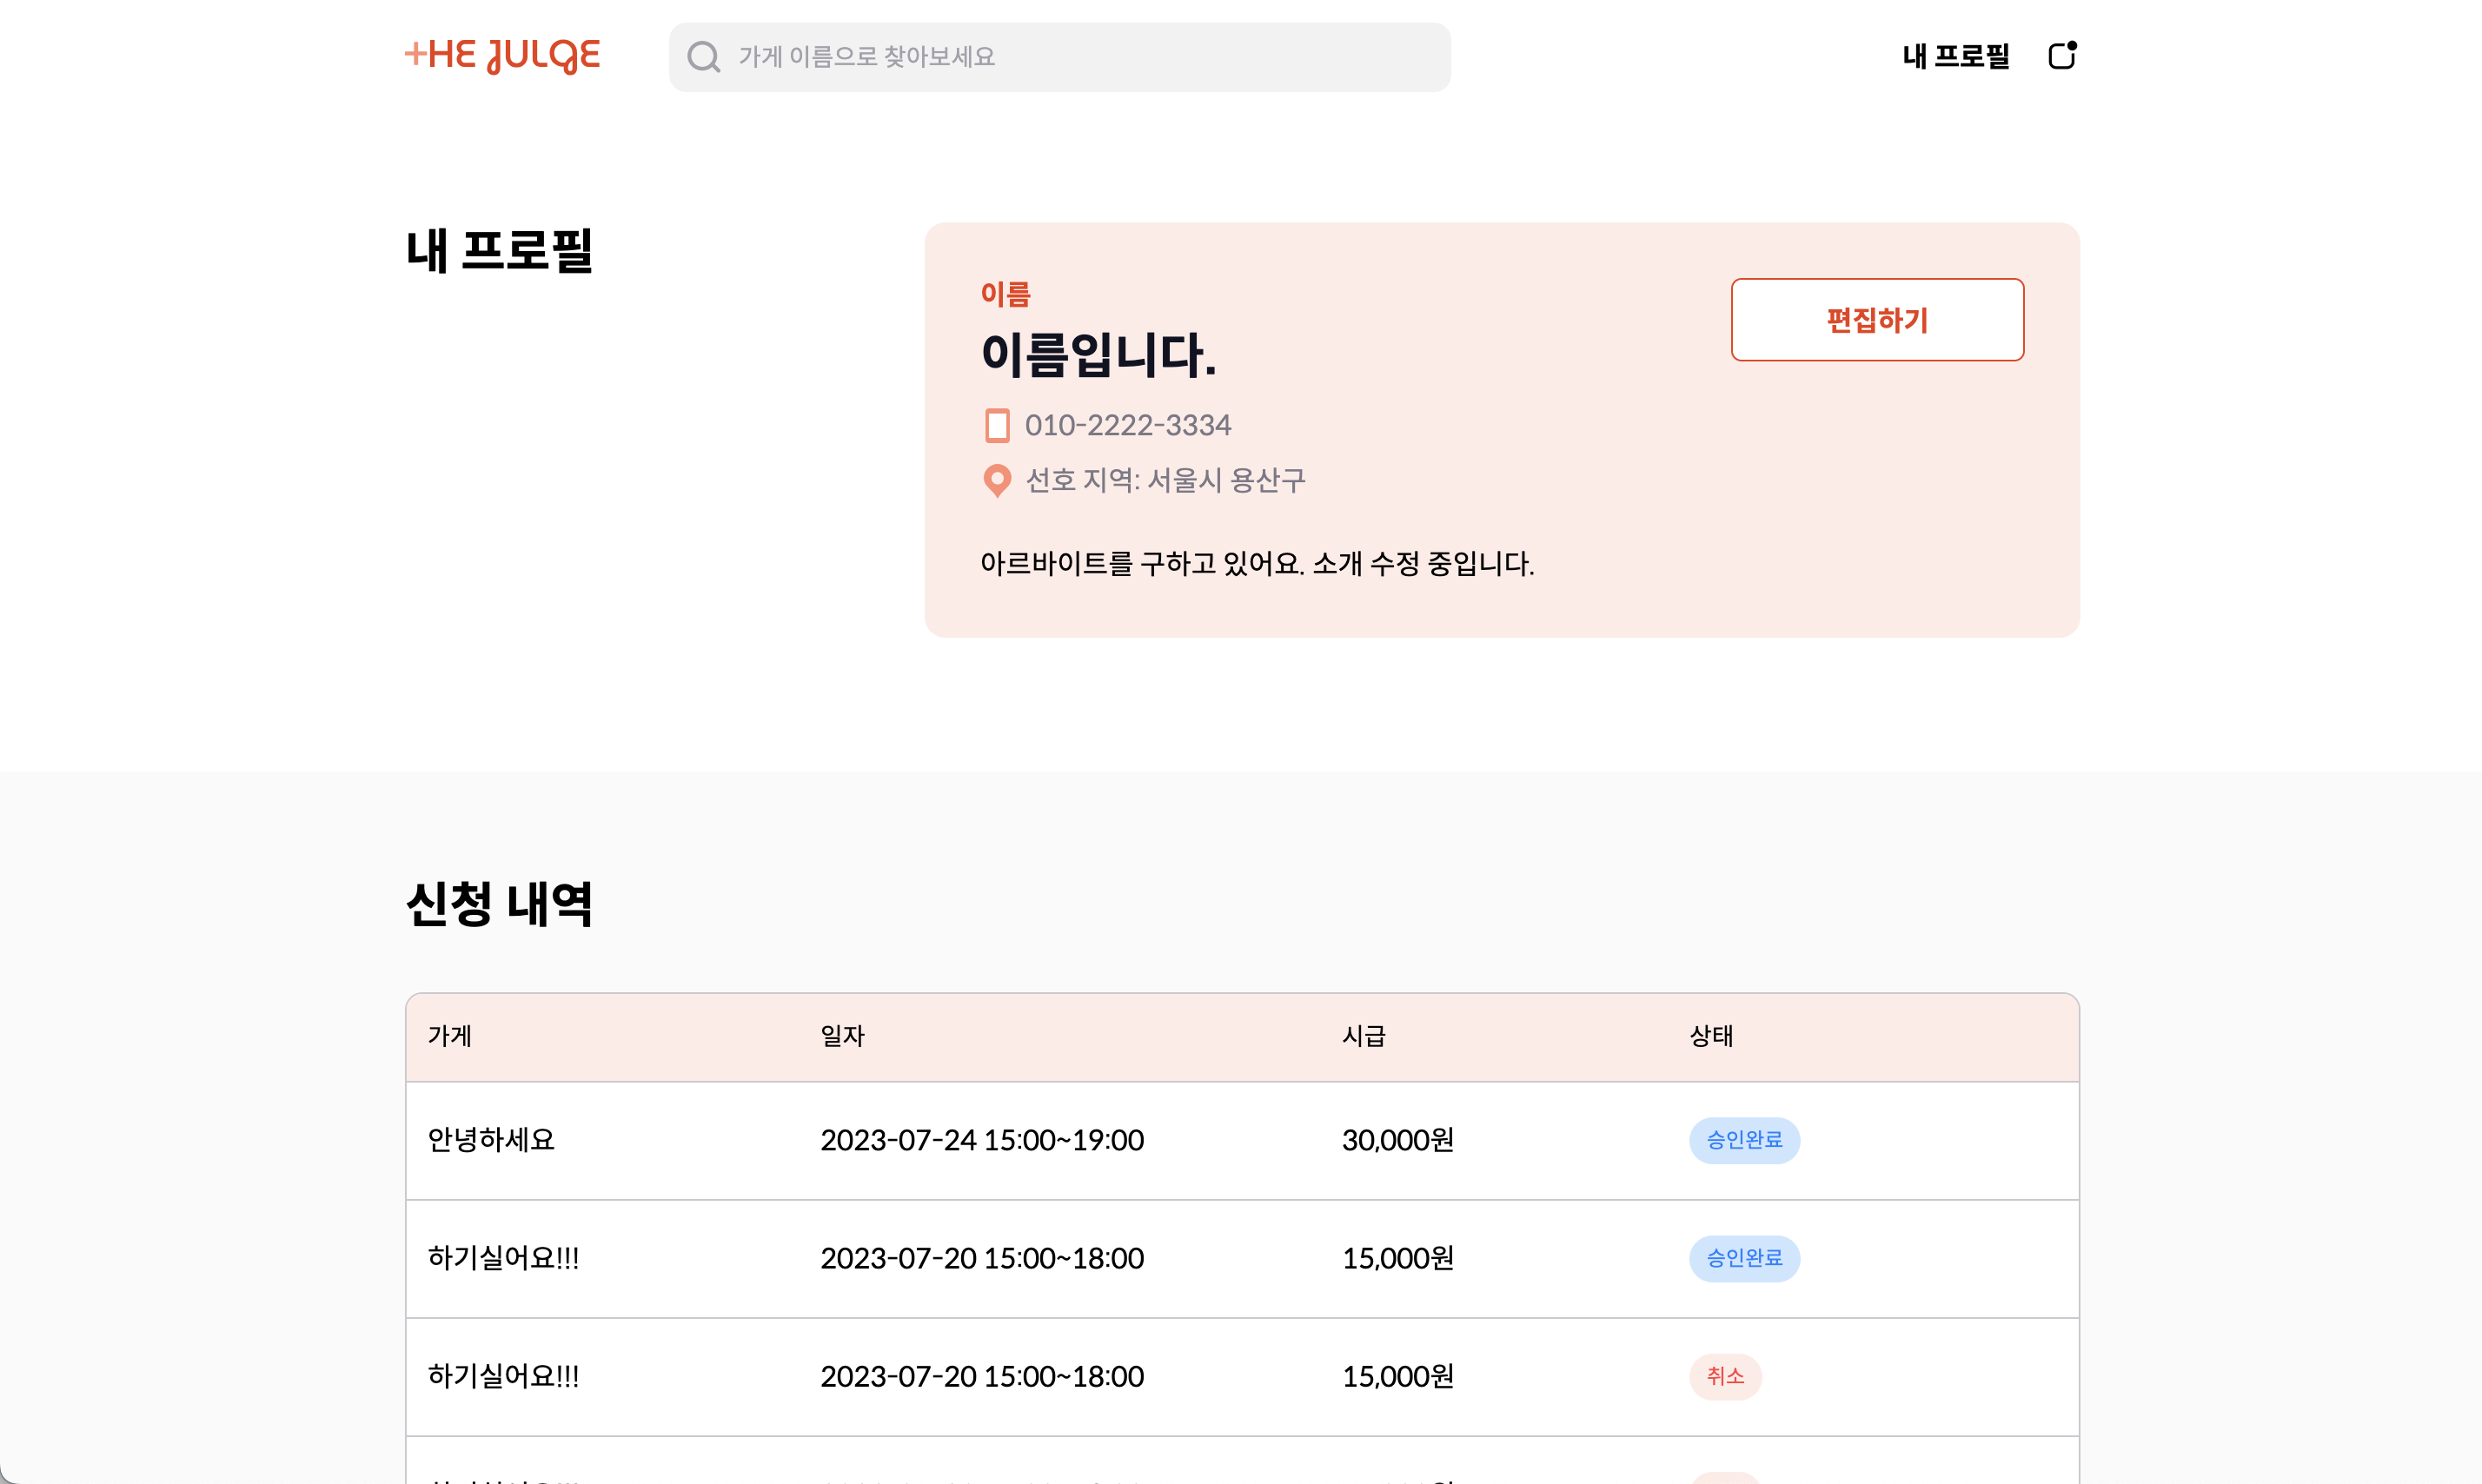Click the 취소 status badge
The height and width of the screenshot is (1484, 2482).
(1725, 1376)
